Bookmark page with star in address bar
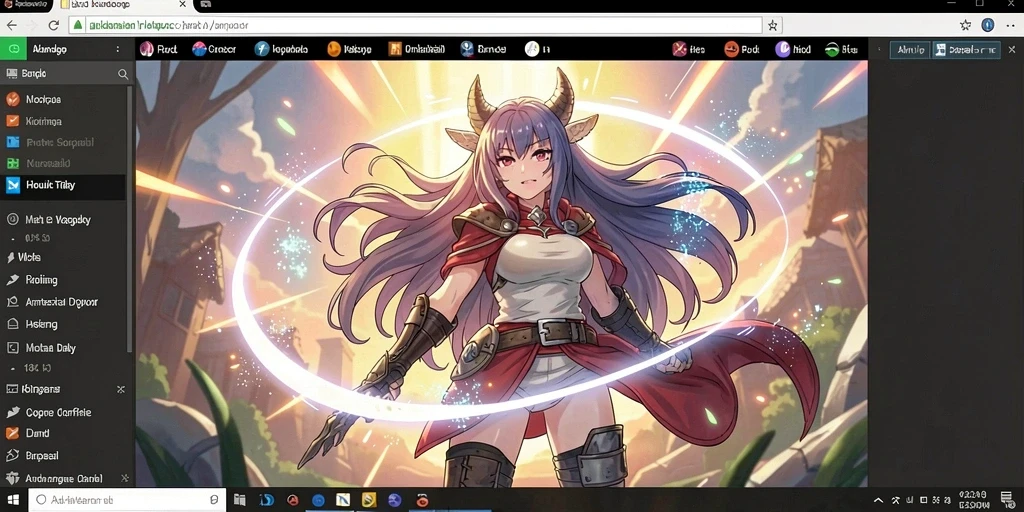The width and height of the screenshot is (1024, 512). (x=773, y=25)
